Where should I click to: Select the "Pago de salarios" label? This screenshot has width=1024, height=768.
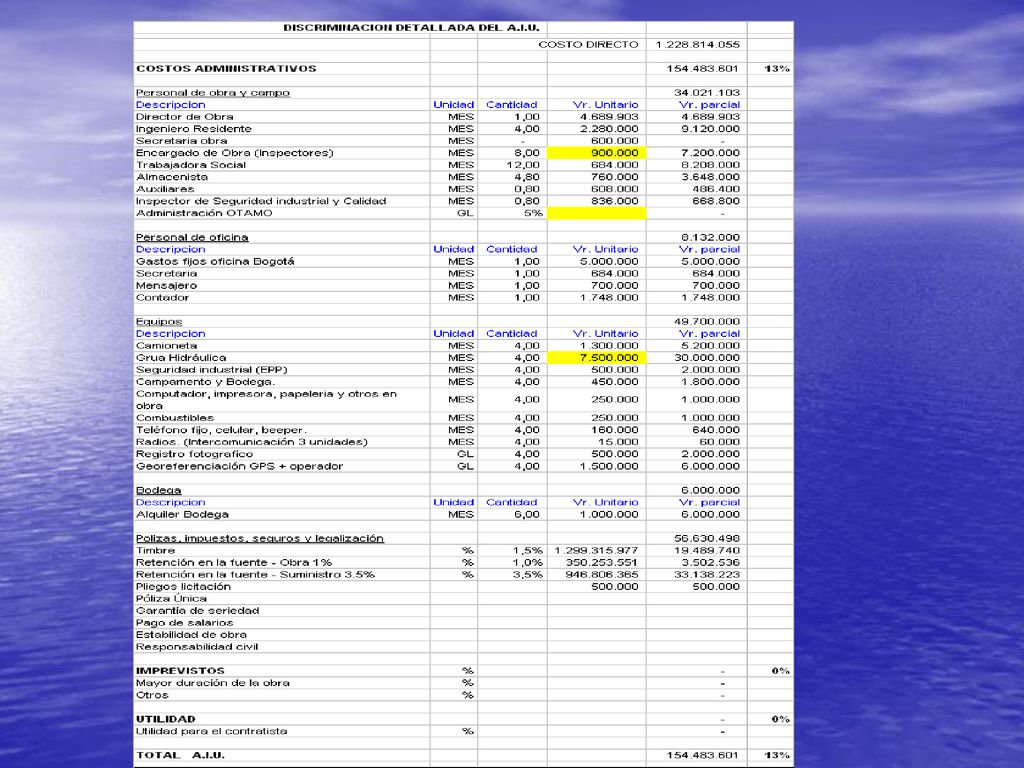184,623
